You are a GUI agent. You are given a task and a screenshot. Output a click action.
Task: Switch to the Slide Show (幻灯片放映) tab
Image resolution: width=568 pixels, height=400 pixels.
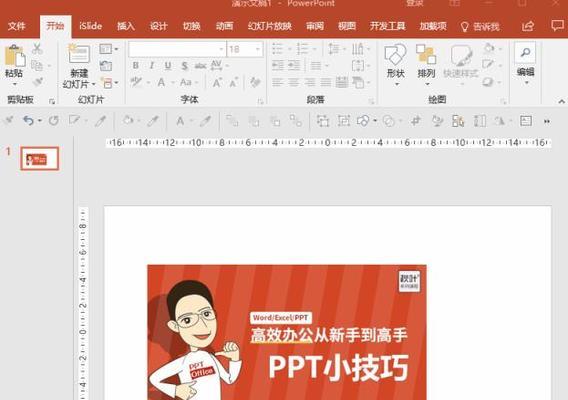click(x=270, y=26)
